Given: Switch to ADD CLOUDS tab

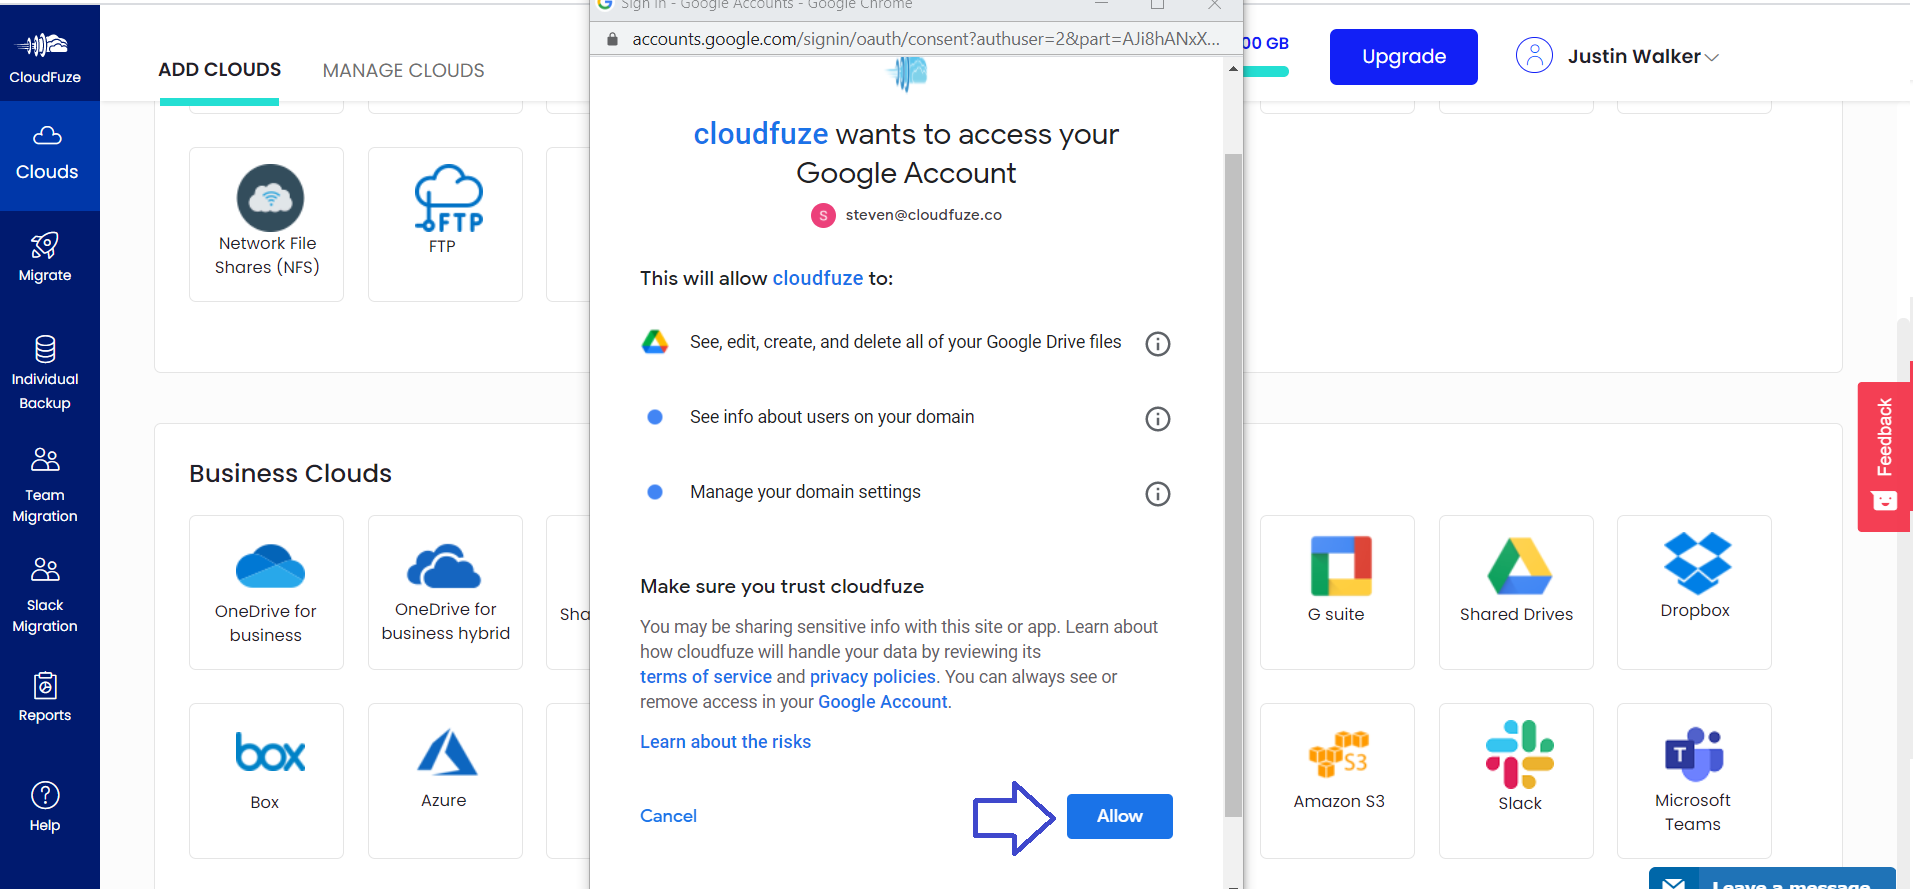Looking at the screenshot, I should point(220,70).
